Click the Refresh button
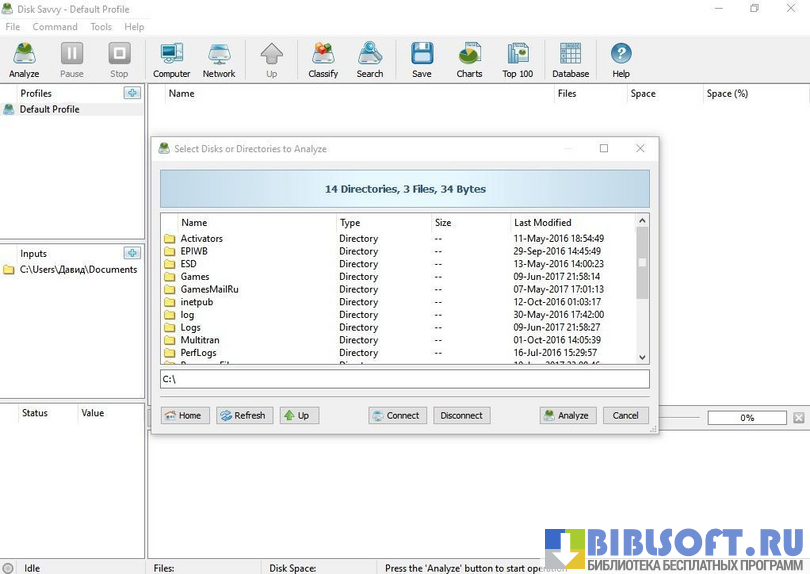The image size is (810, 574). (242, 415)
